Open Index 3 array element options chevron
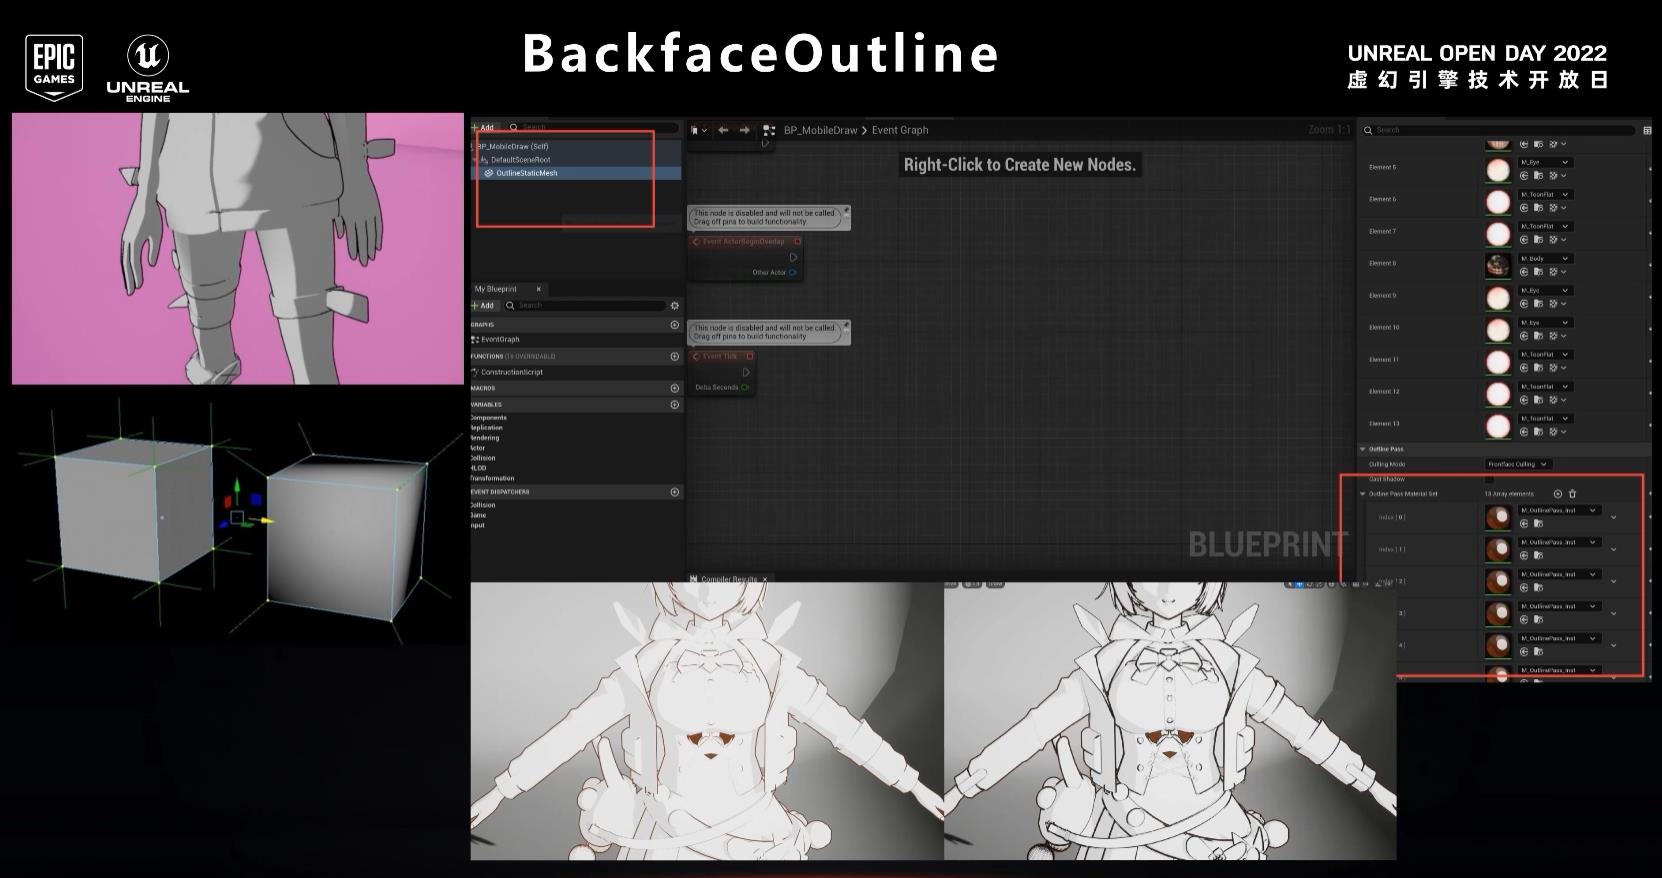 (1614, 613)
